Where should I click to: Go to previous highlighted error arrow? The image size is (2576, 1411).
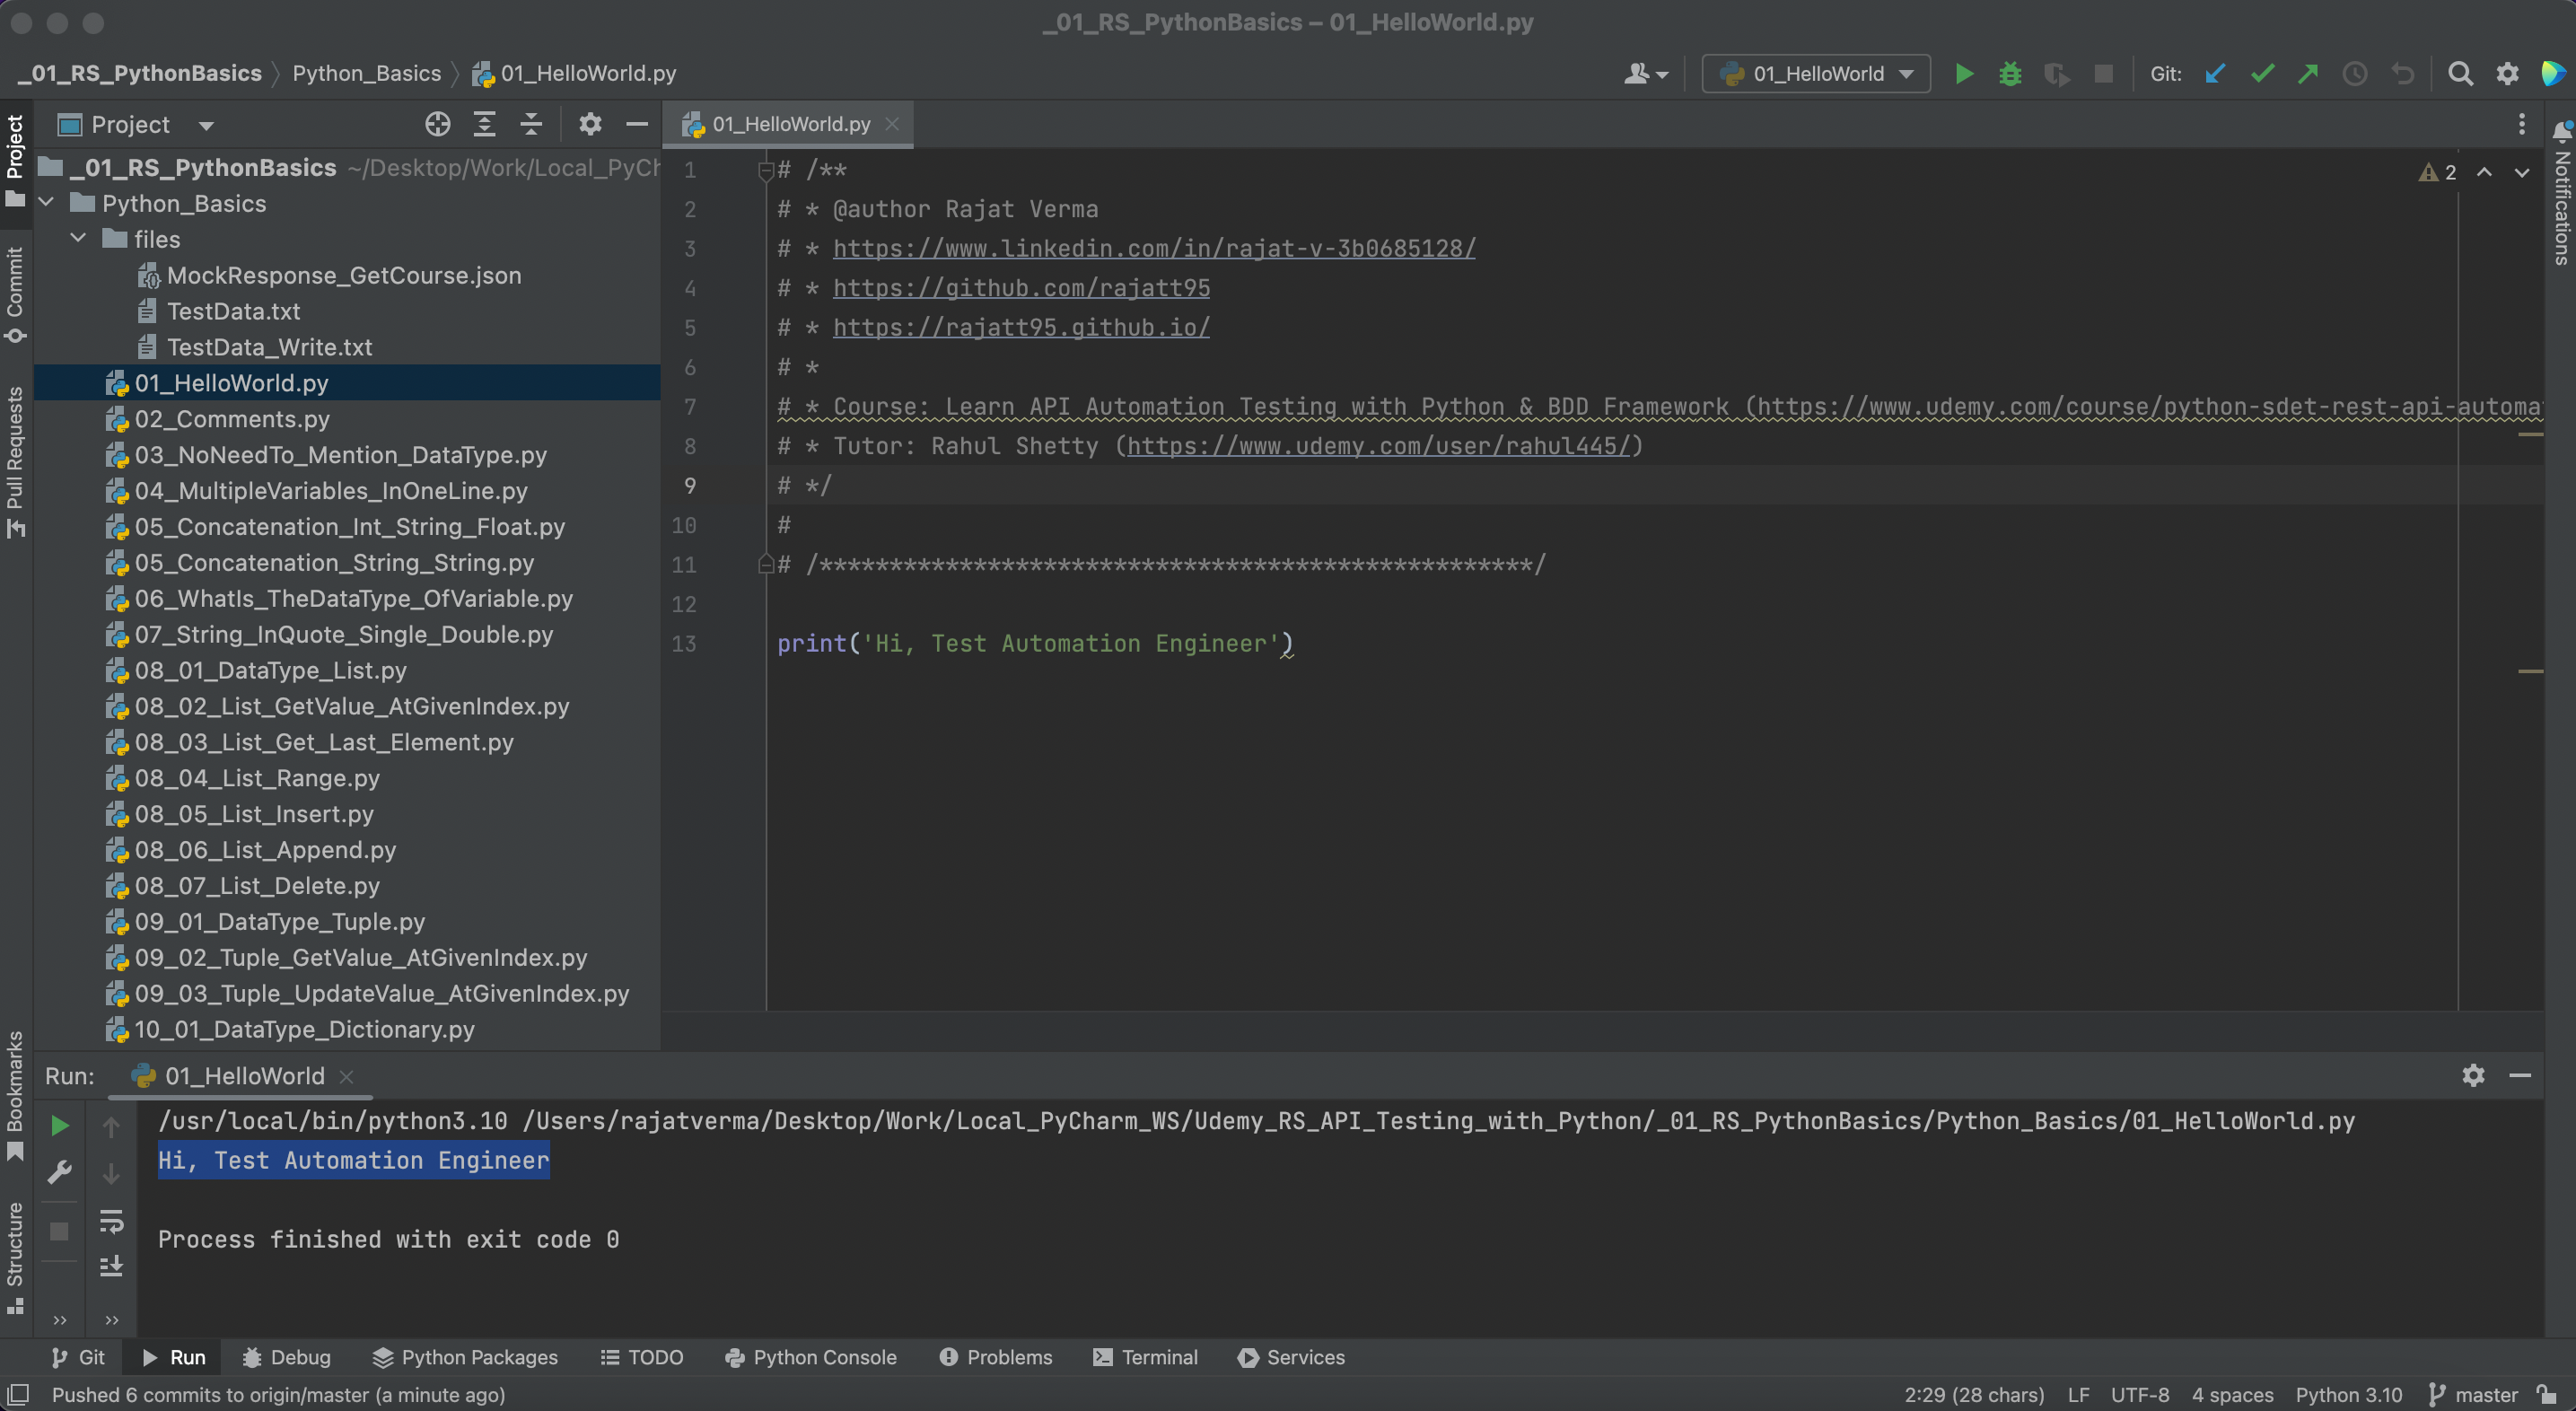pyautogui.click(x=2484, y=172)
